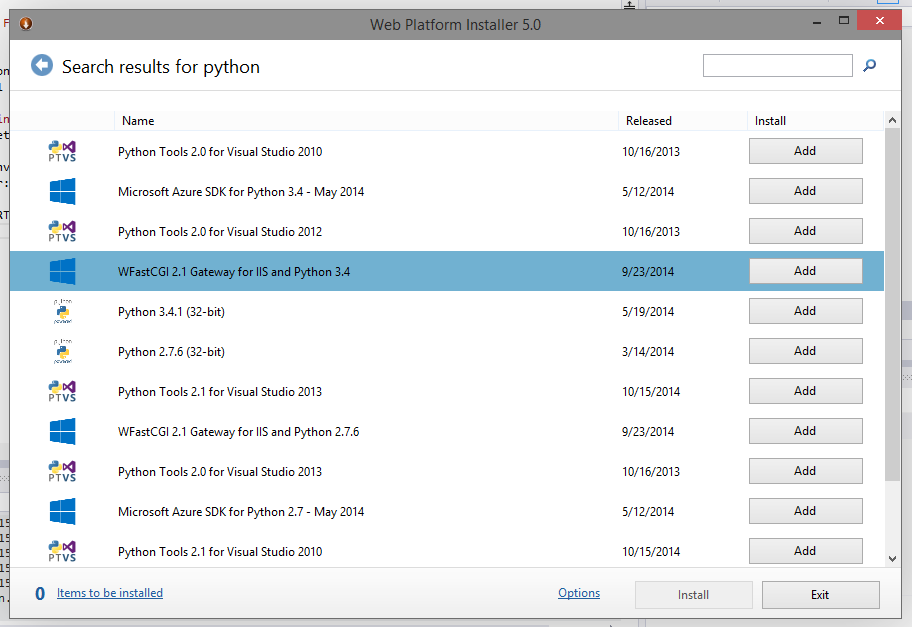912x627 pixels.
Task: Go back using the blue arrow icon
Action: (x=42, y=65)
